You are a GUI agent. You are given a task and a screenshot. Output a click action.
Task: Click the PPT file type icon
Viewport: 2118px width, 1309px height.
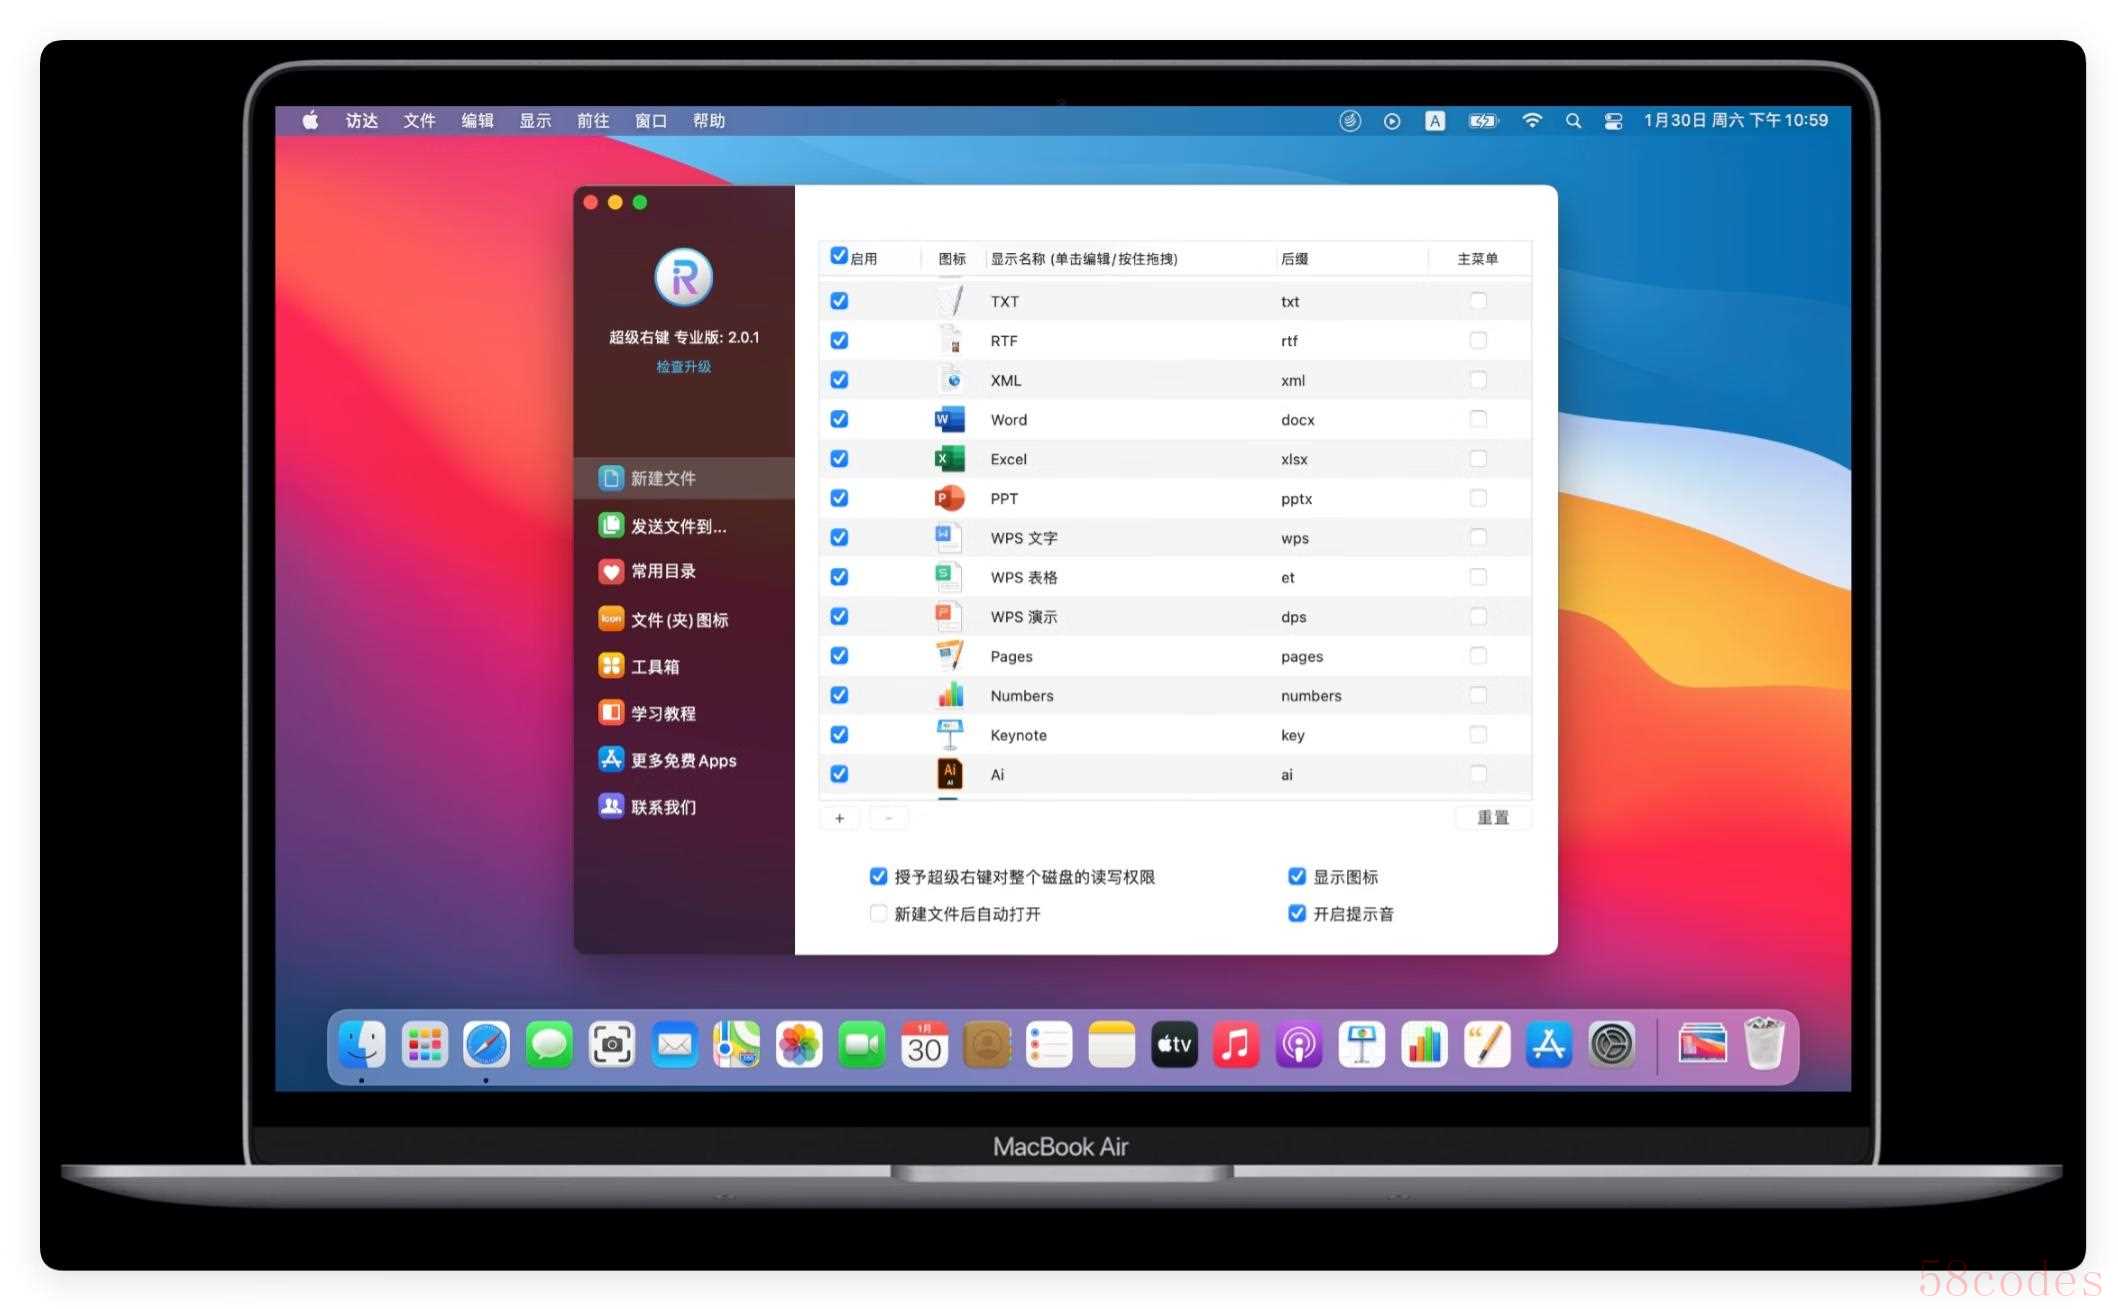pyautogui.click(x=949, y=498)
